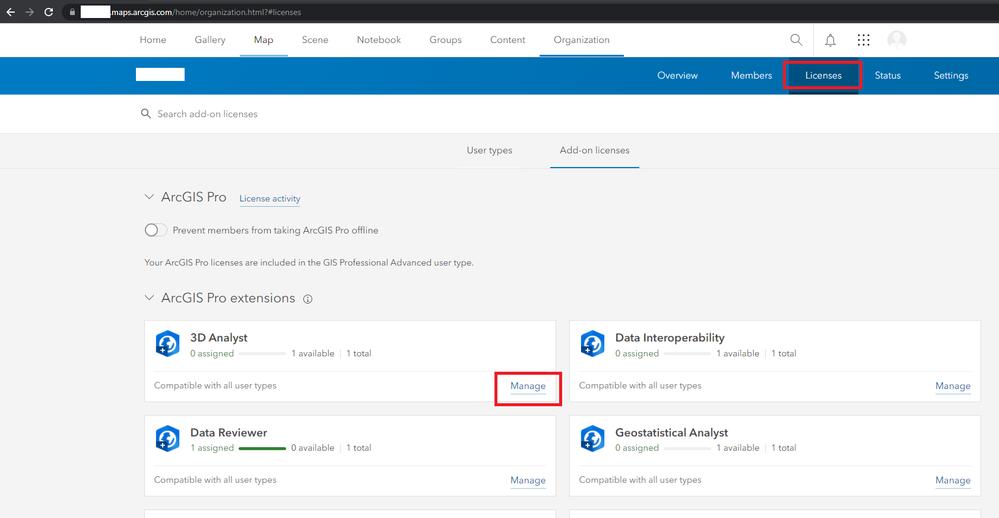Open the Groups menu item
This screenshot has width=999, height=518.
click(445, 40)
